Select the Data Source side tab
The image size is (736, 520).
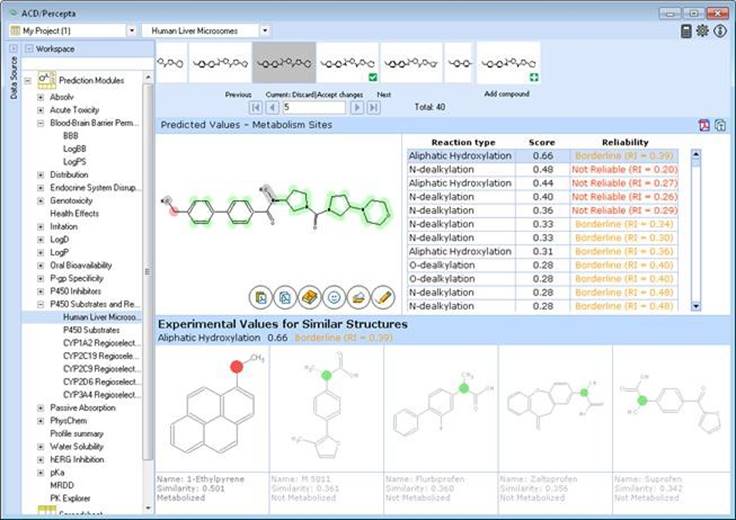point(13,77)
